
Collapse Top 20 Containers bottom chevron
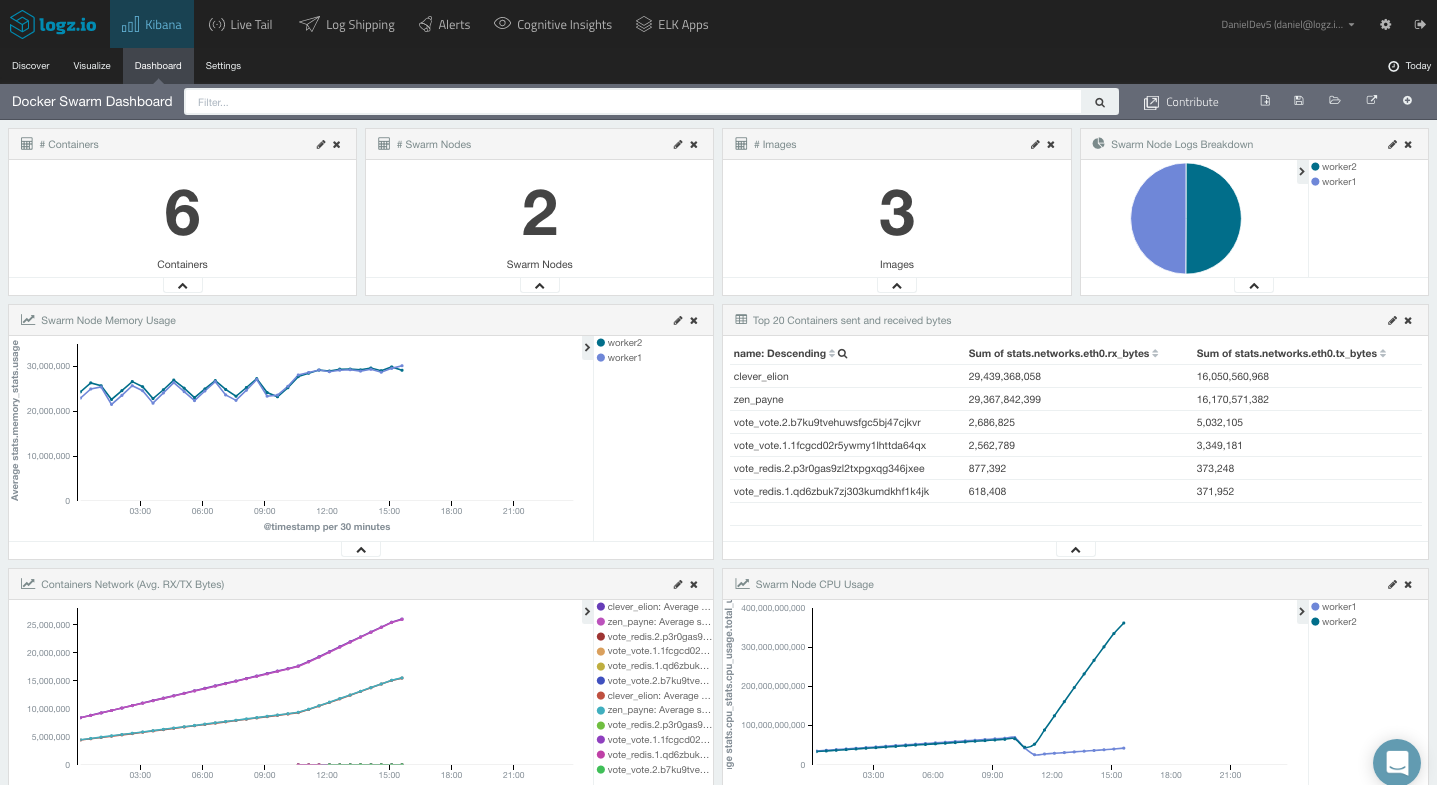click(x=1075, y=550)
